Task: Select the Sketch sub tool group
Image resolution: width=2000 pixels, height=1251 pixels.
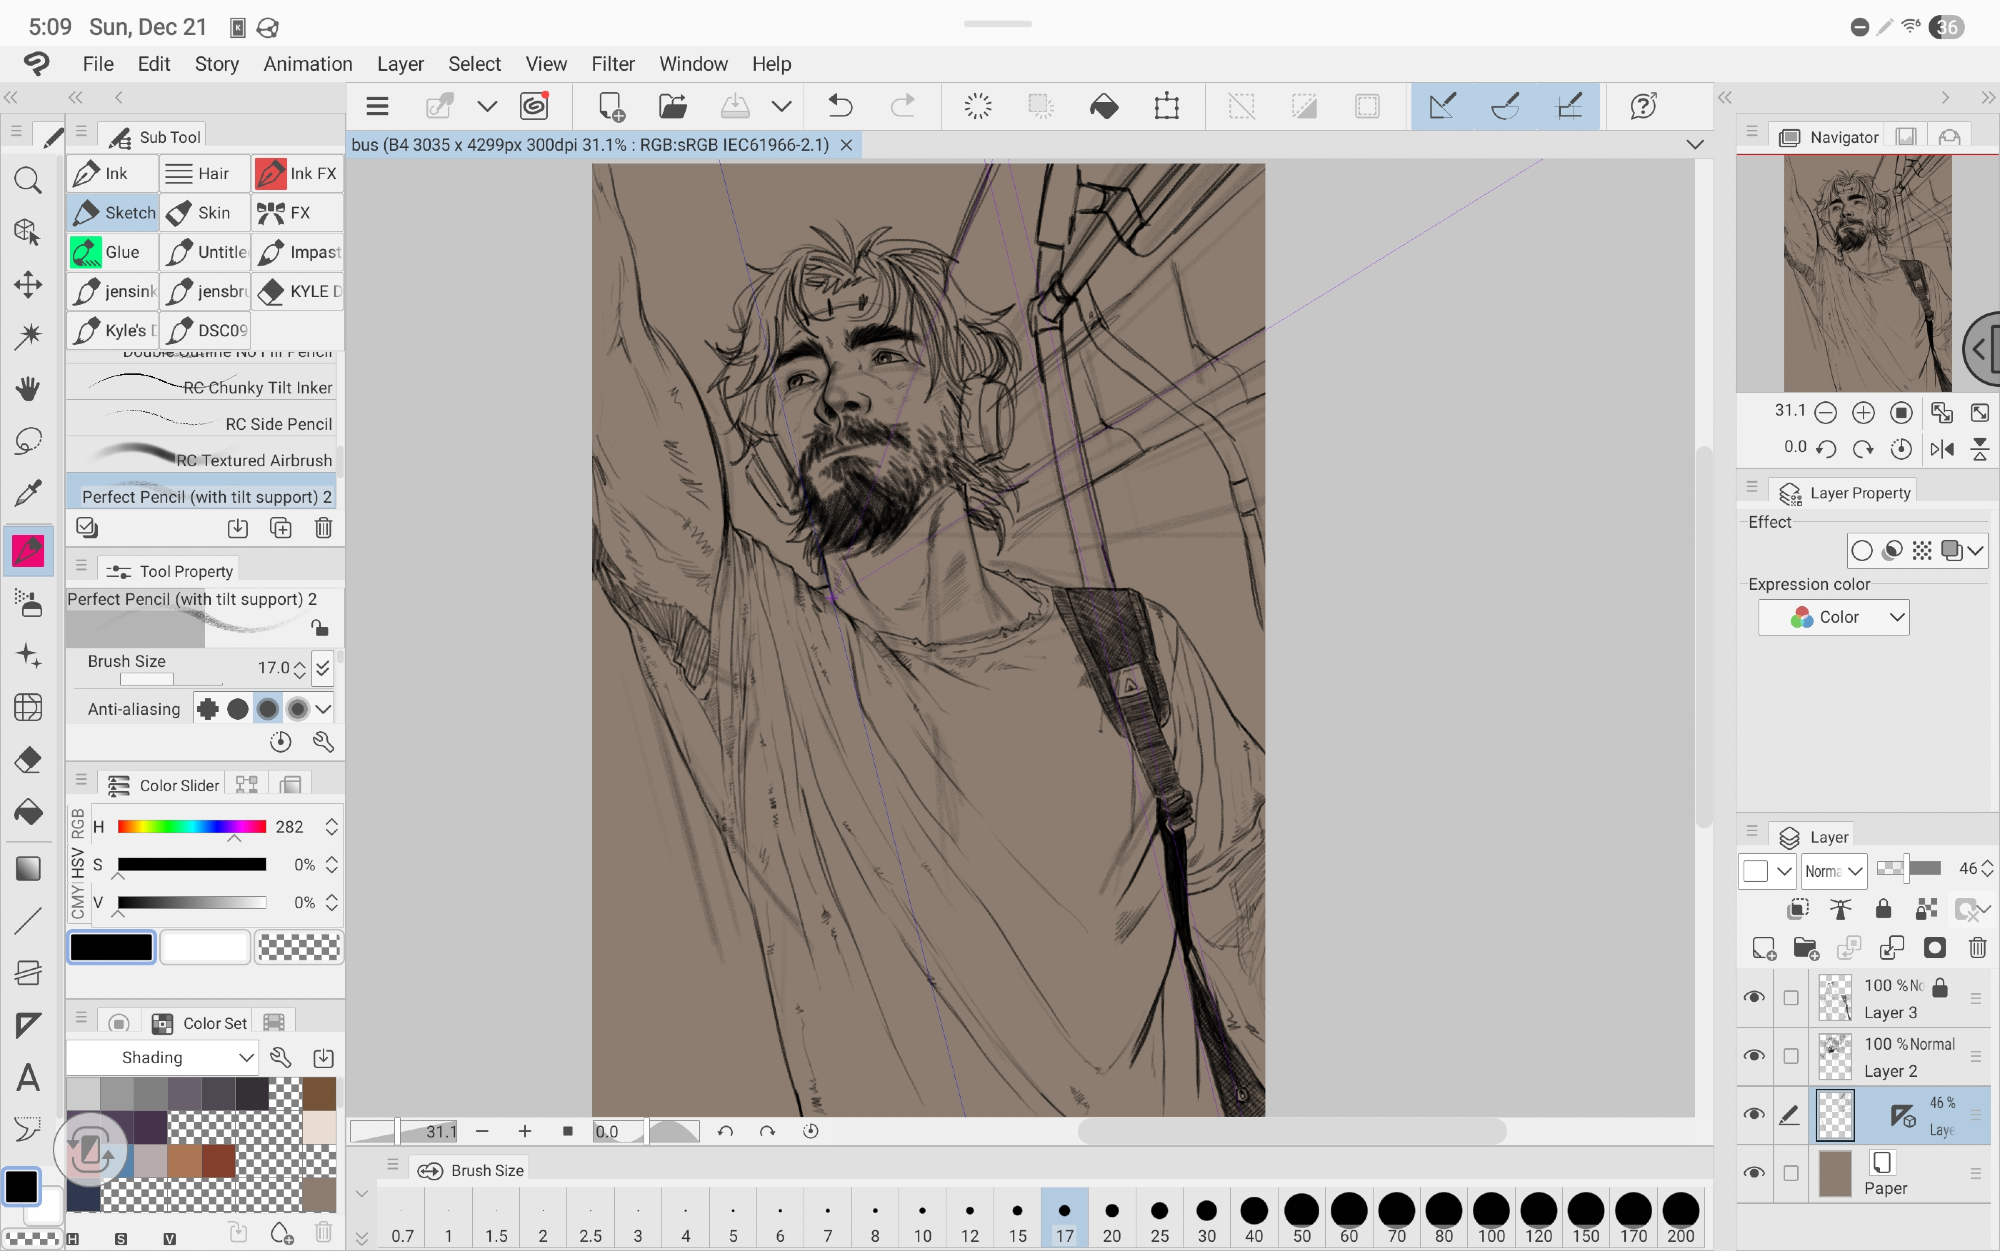Action: (114, 213)
